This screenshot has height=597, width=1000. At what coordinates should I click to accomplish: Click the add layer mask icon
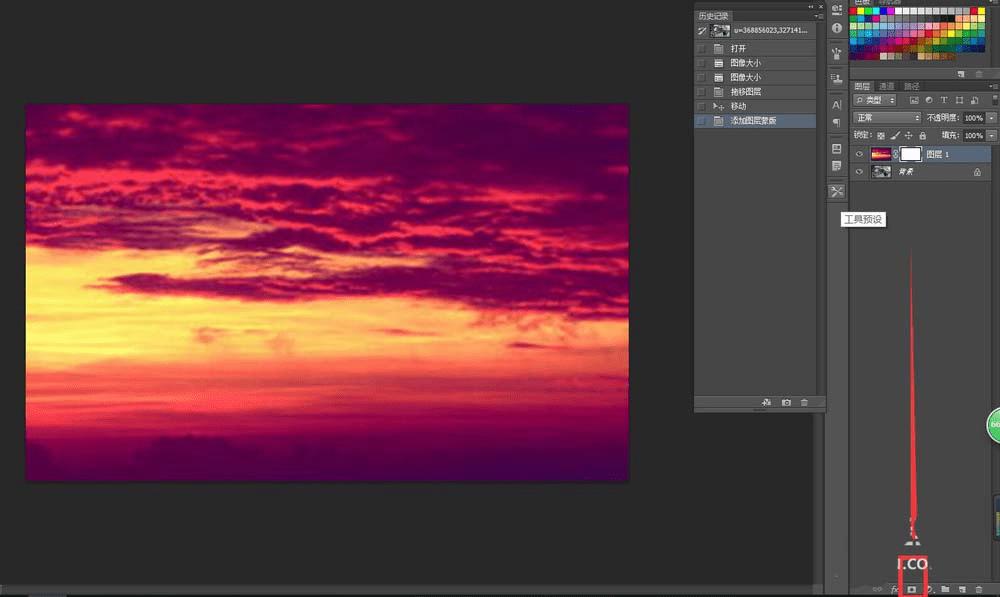click(911, 589)
